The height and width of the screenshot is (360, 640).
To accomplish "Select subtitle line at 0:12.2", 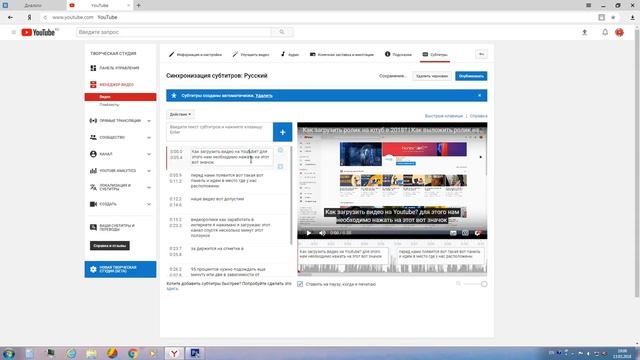I will tap(228, 202).
